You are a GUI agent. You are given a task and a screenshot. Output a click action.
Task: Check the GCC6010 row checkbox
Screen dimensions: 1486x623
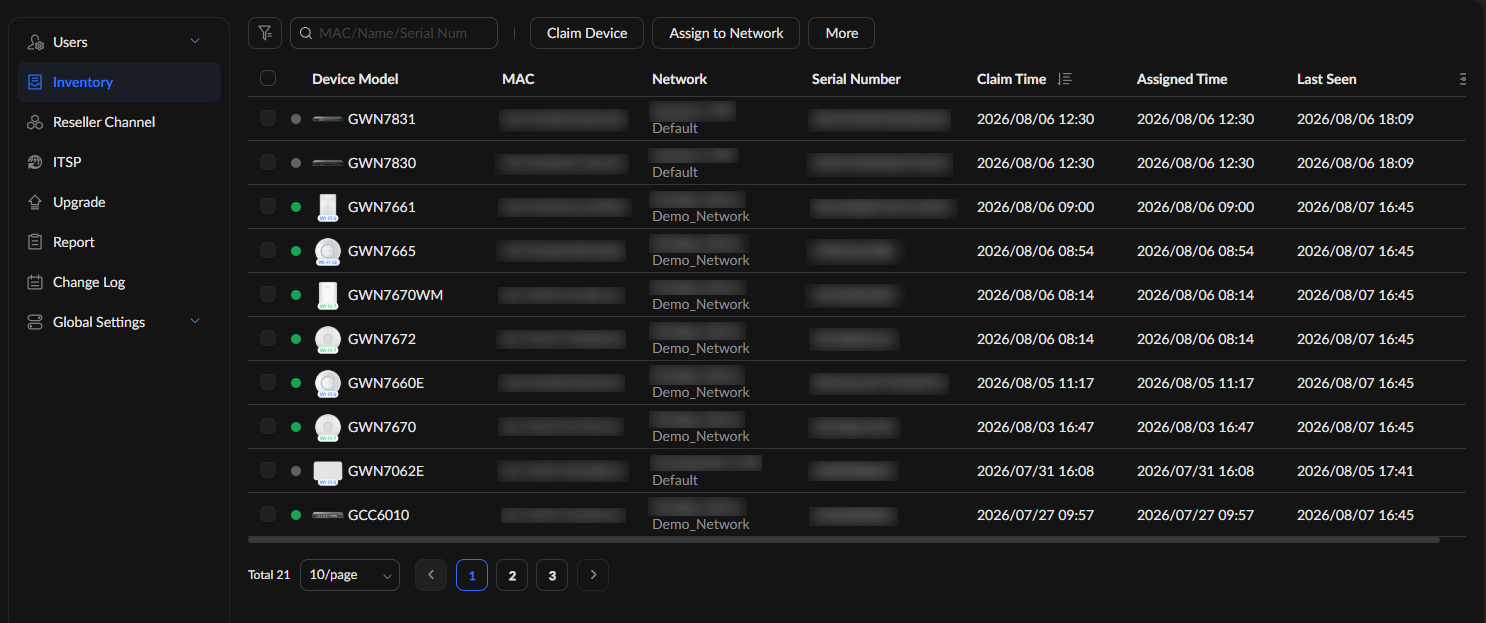pos(267,514)
